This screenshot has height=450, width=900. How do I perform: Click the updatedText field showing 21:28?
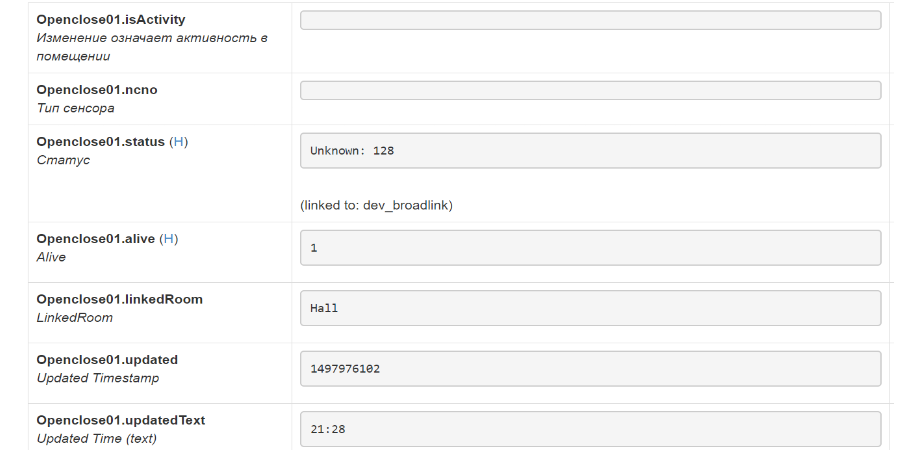click(x=590, y=428)
